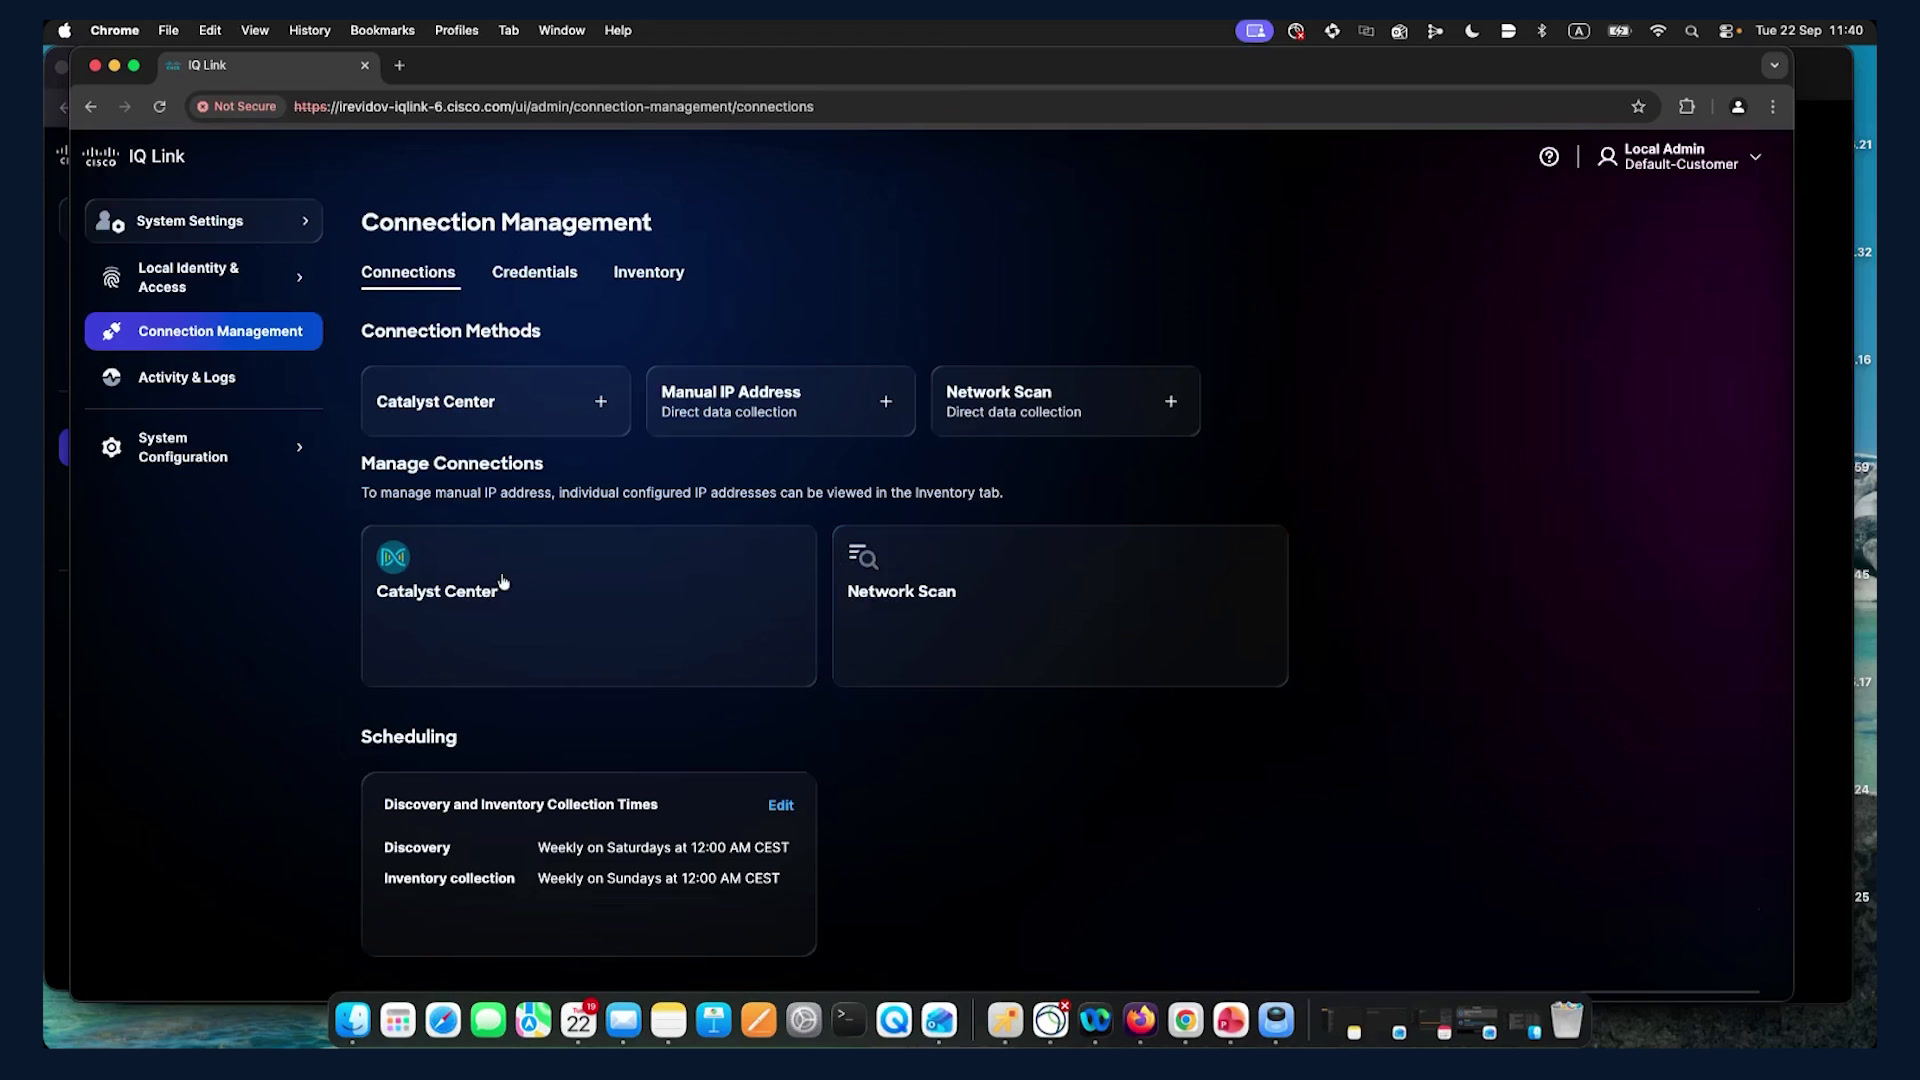
Task: Open the Connection Management sidebar item
Action: pos(204,331)
